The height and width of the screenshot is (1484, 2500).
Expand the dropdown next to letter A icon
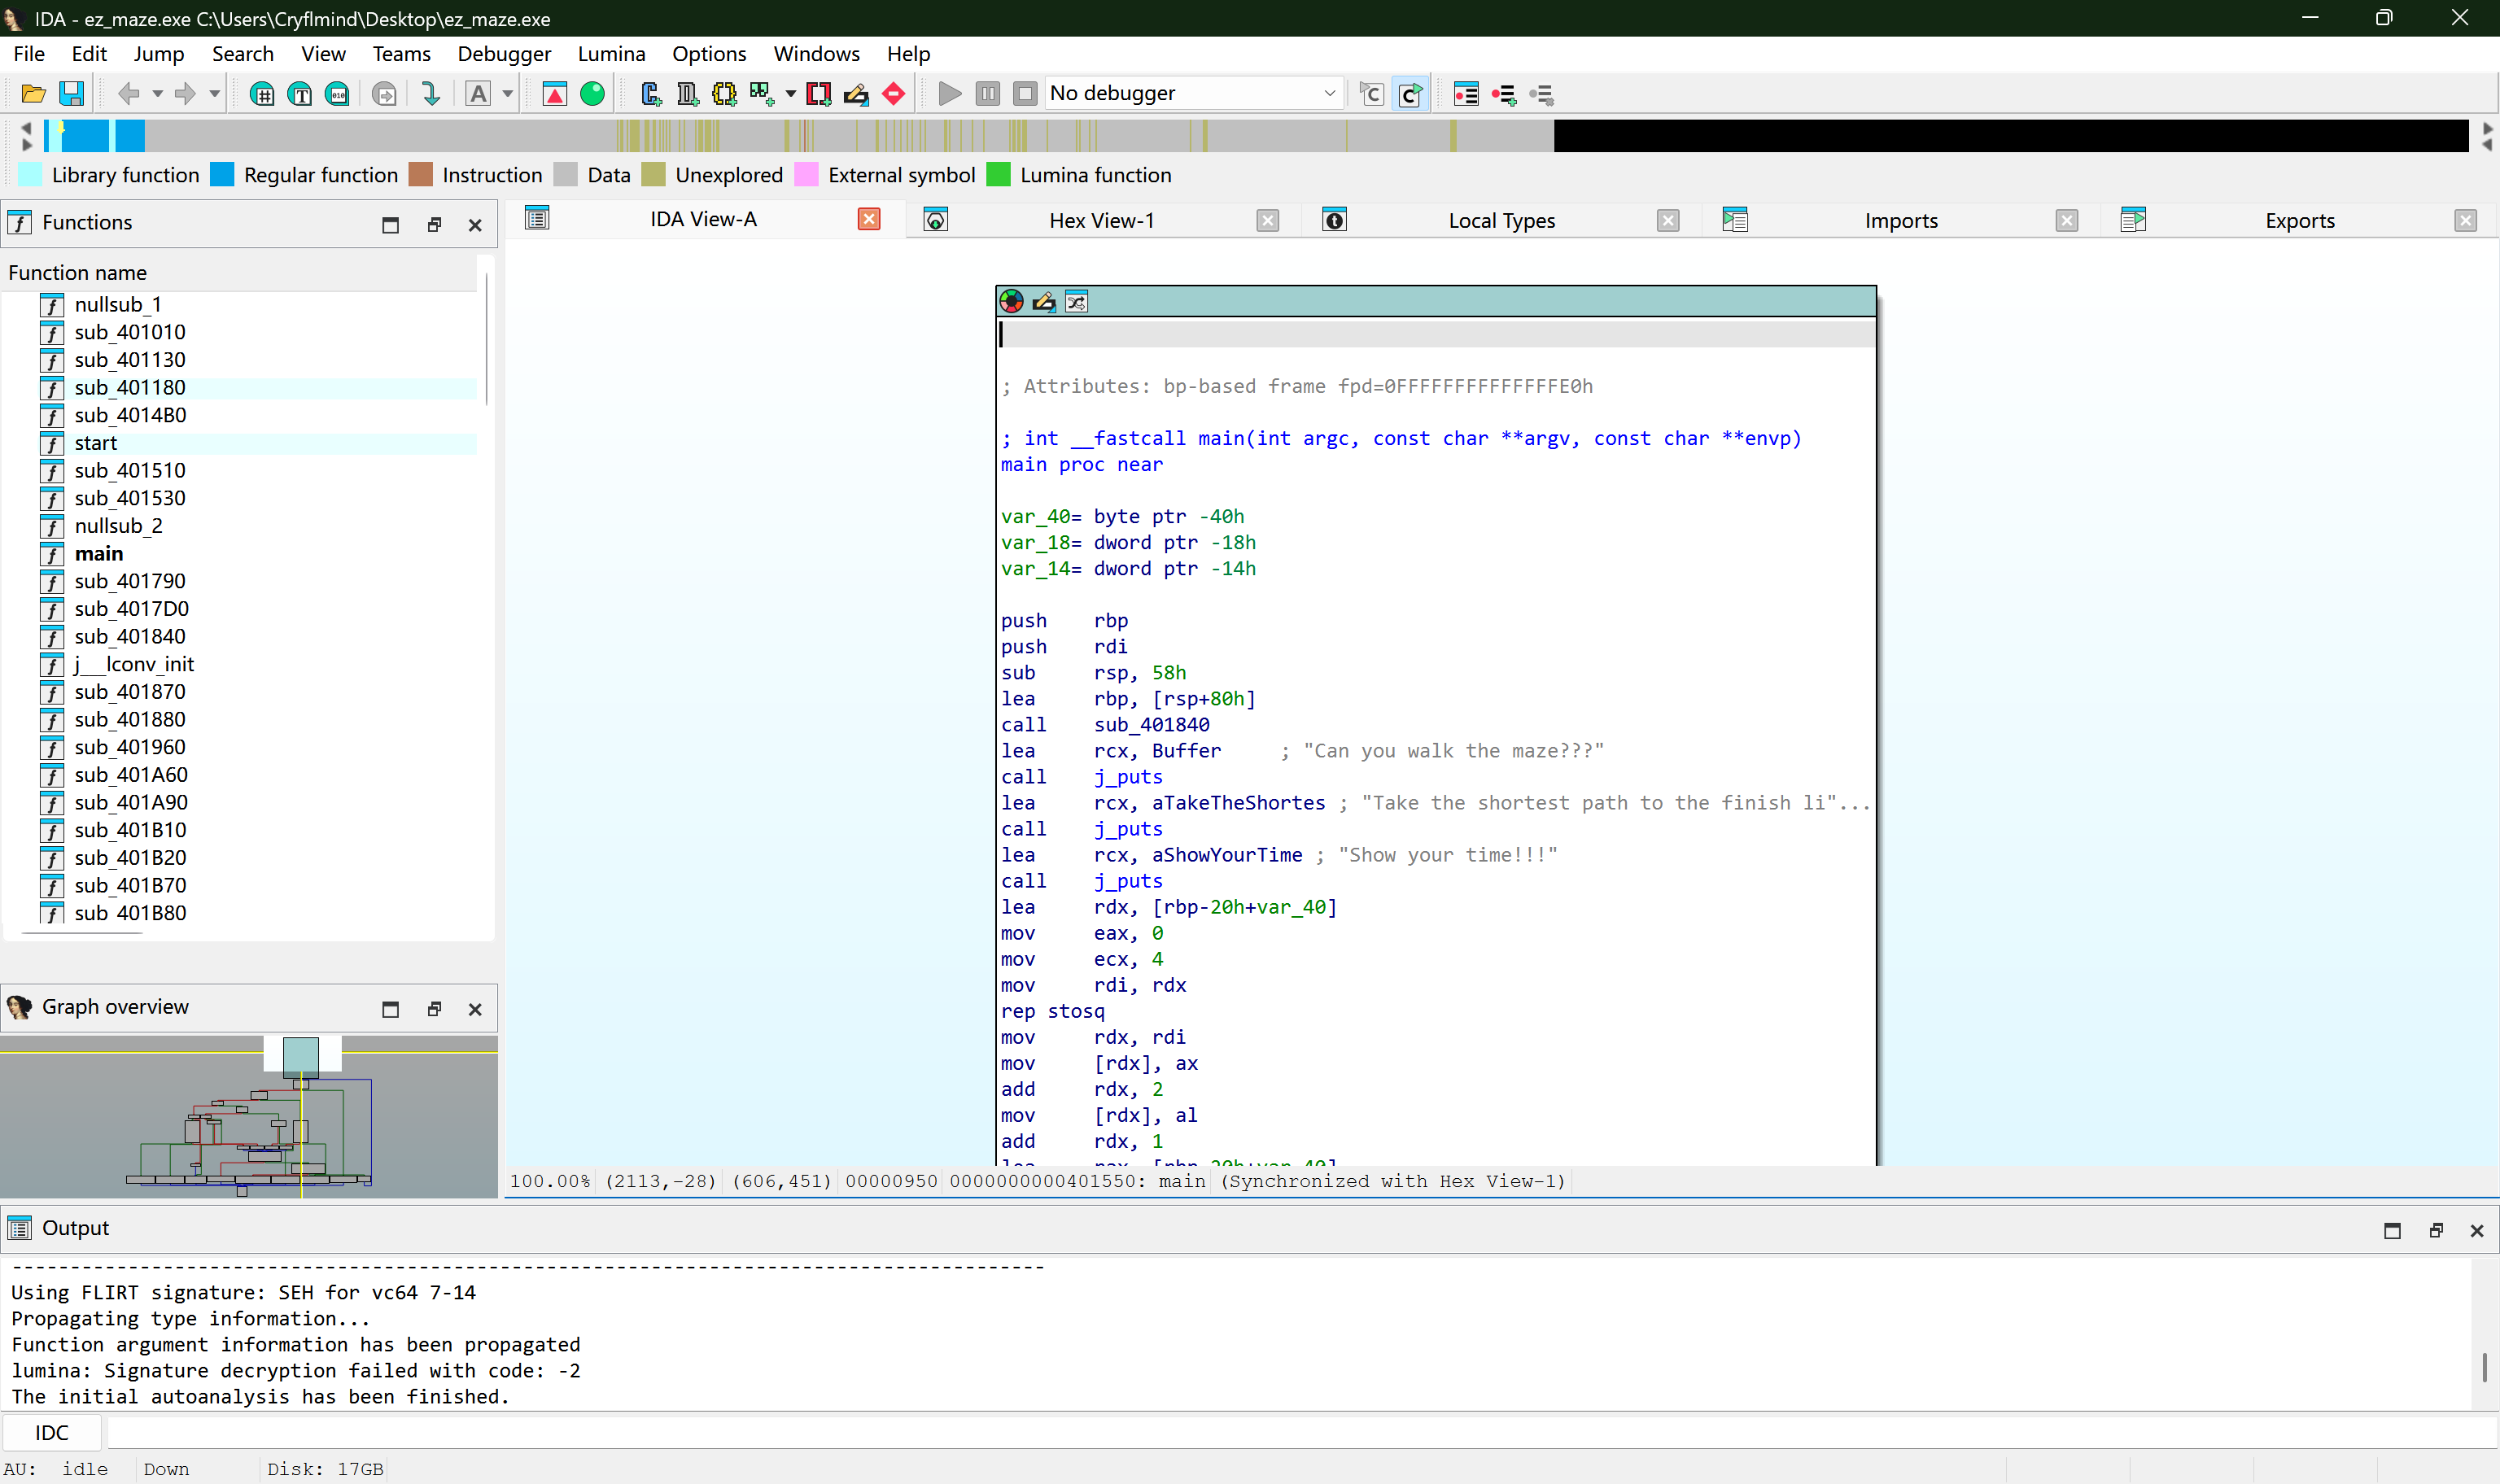(508, 94)
